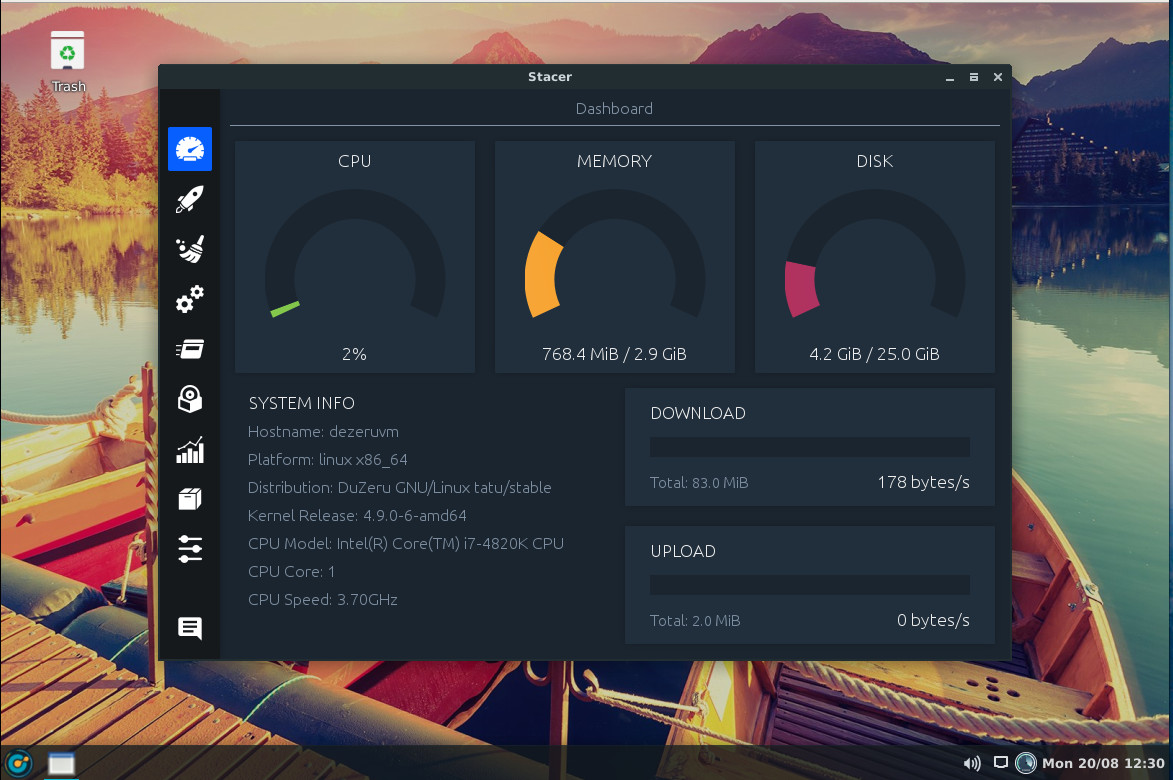Click the Upload speed bar
The width and height of the screenshot is (1173, 780).
tap(810, 585)
